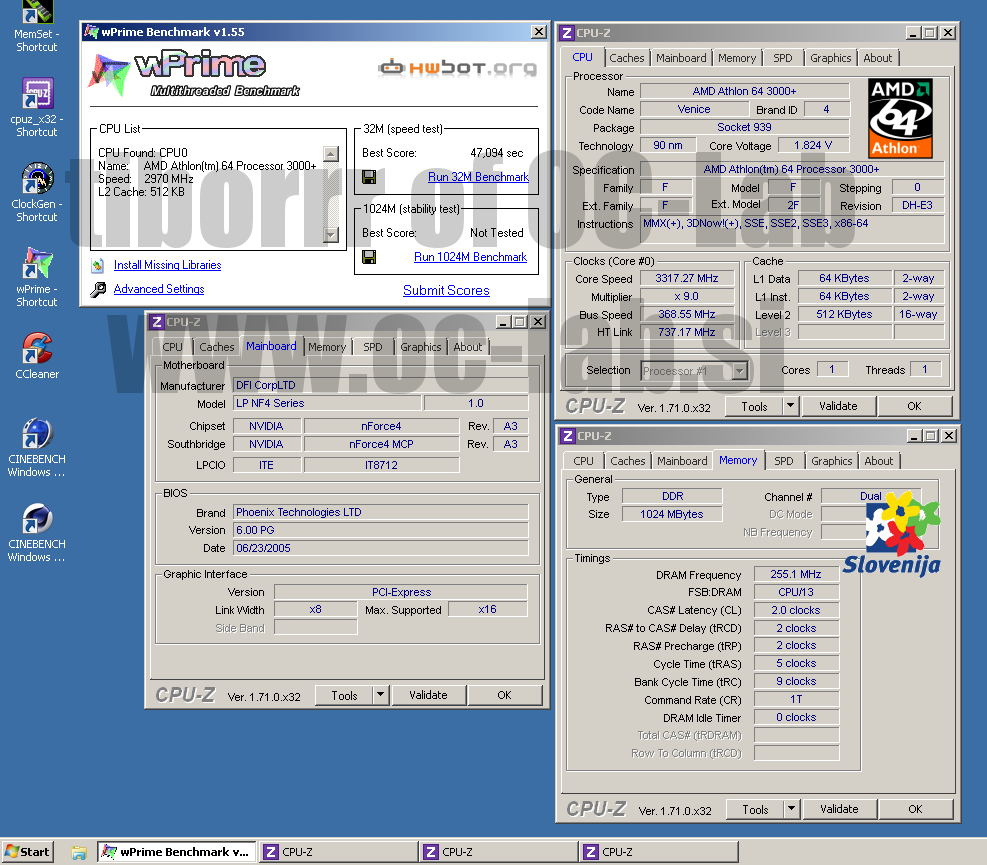Viewport: 987px width, 865px height.
Task: Open About tab in top CPU-Z window
Action: click(877, 58)
